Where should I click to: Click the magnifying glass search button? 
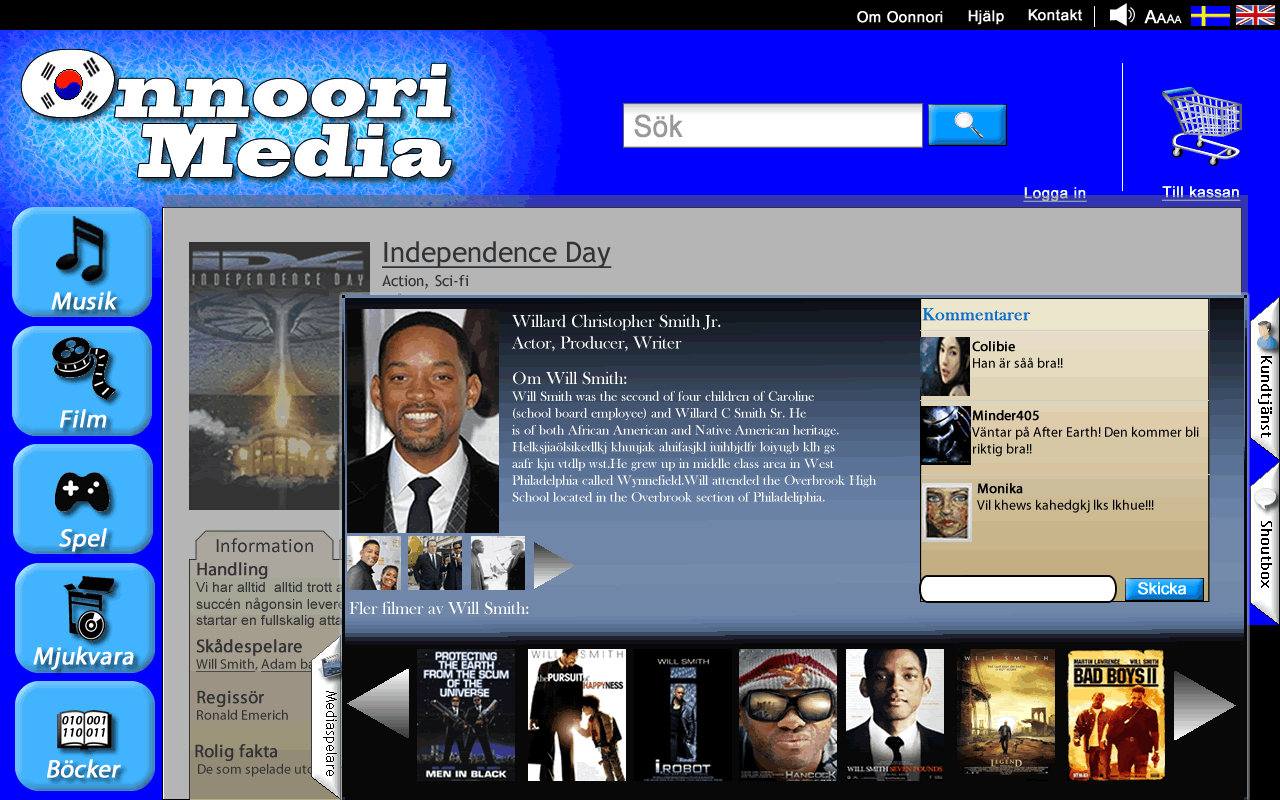click(967, 124)
